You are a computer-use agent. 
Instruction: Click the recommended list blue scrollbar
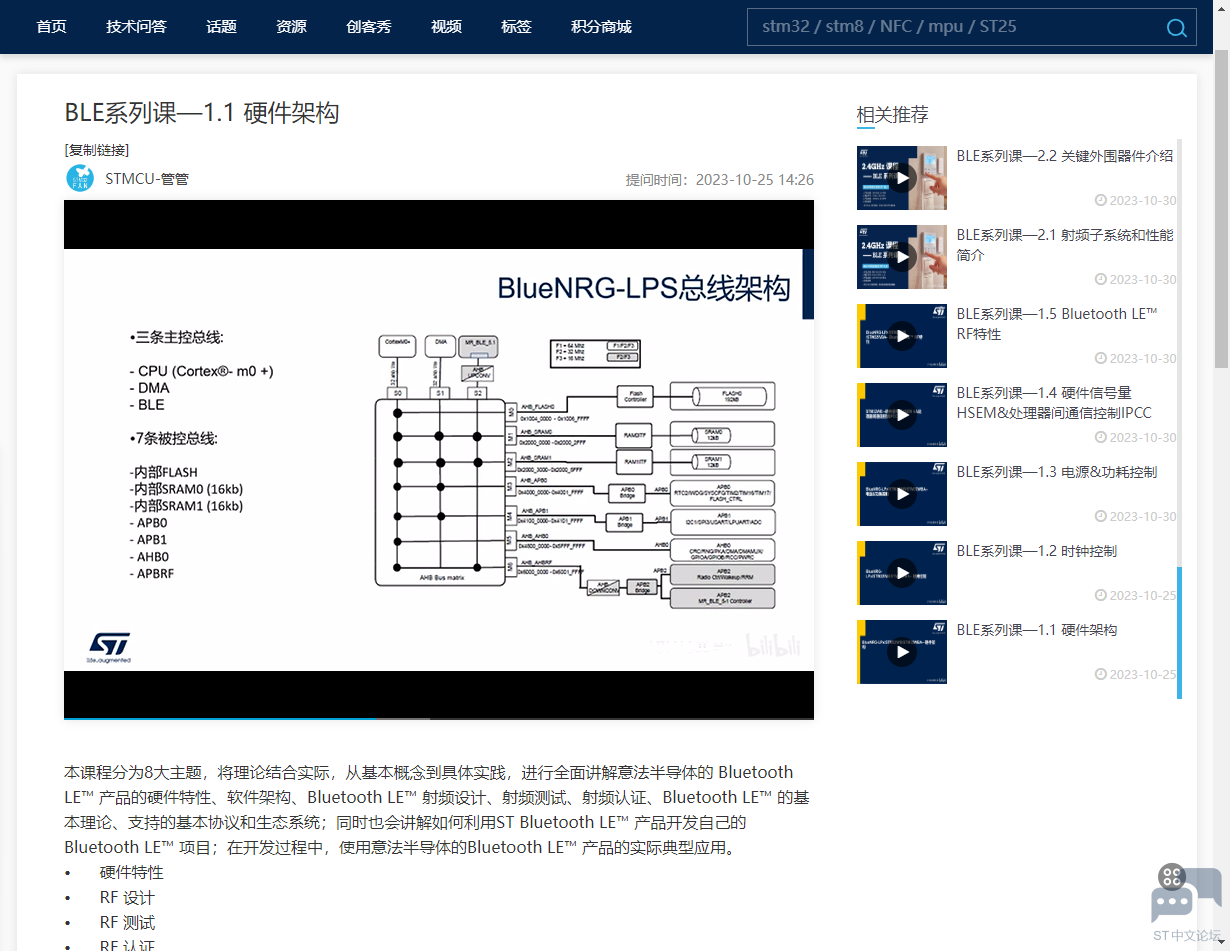(x=1179, y=633)
